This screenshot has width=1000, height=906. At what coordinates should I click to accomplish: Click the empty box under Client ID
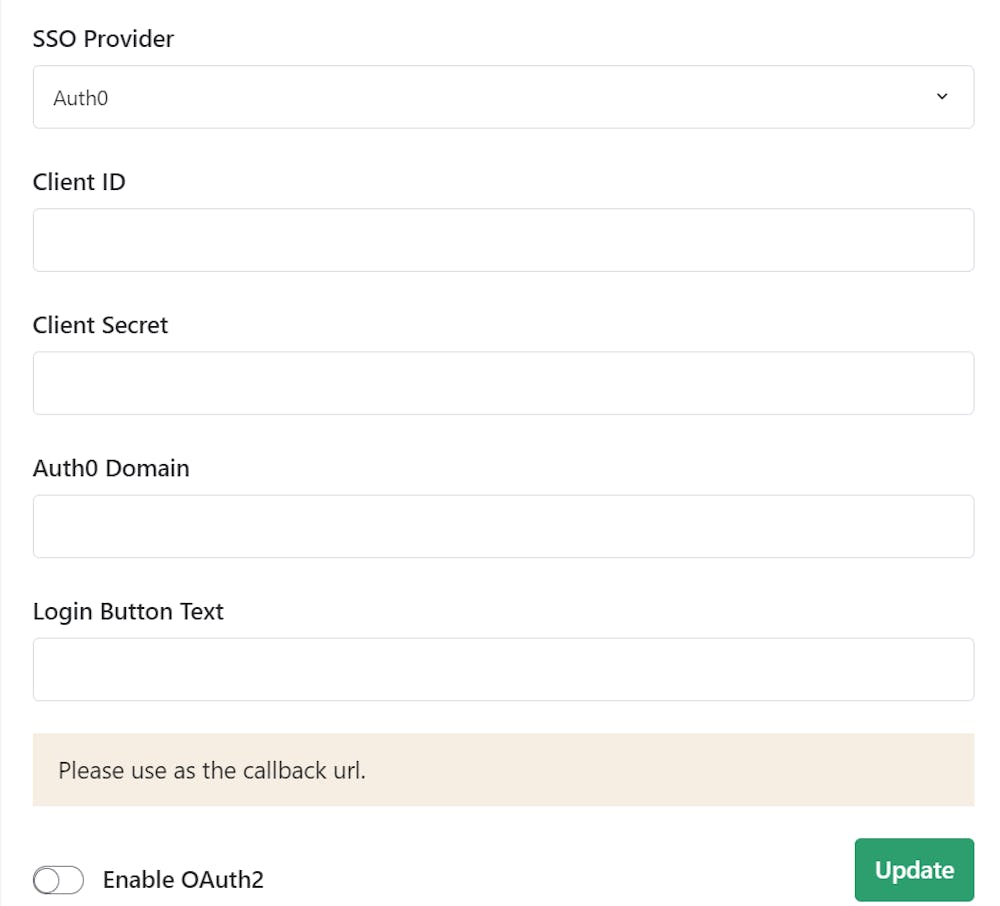(x=503, y=240)
